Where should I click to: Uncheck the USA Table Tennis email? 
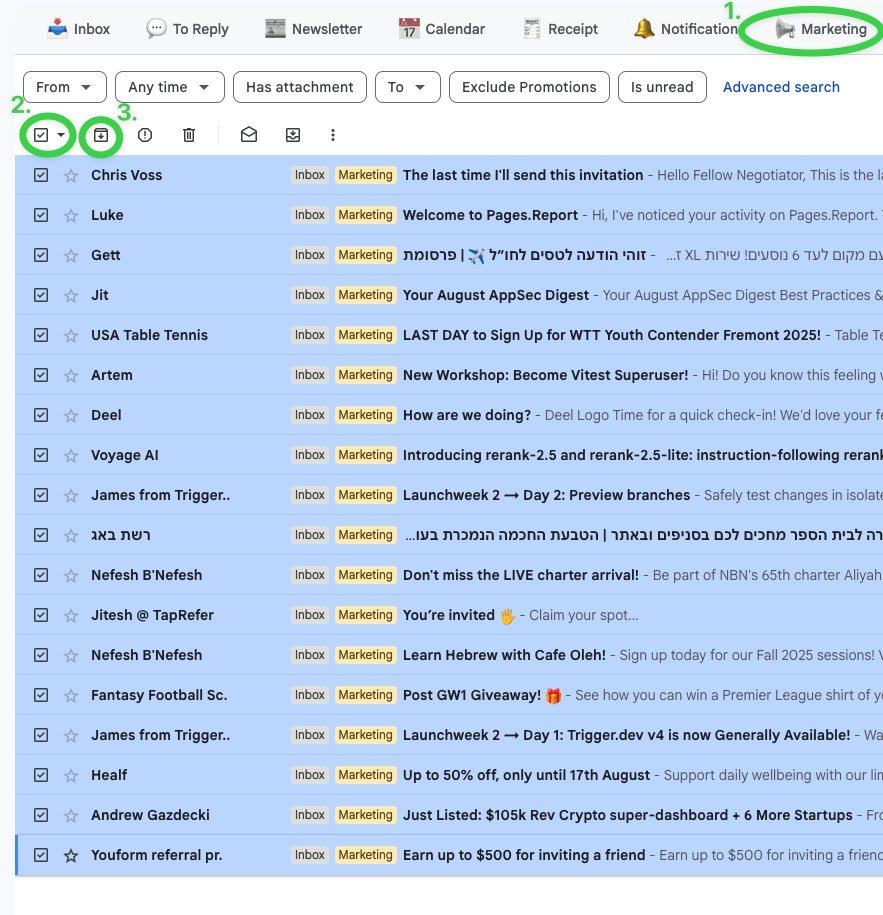tap(40, 334)
